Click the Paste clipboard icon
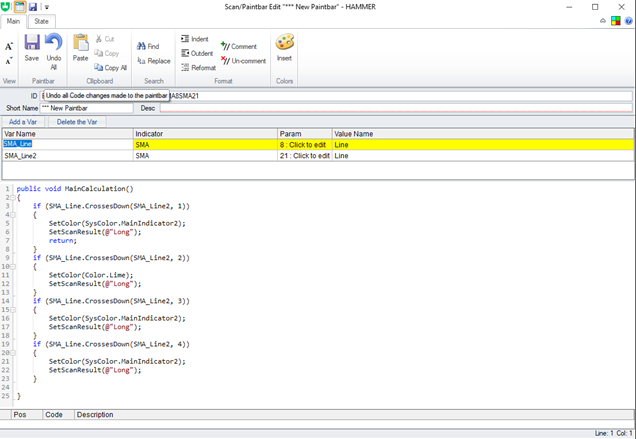 point(80,42)
